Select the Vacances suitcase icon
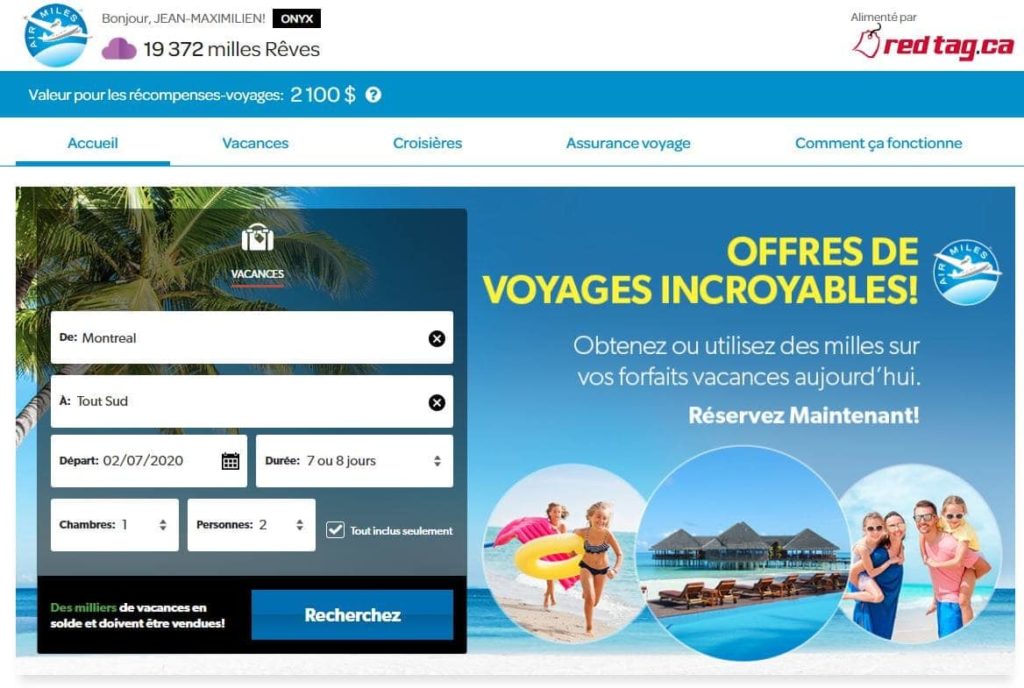 coord(257,238)
